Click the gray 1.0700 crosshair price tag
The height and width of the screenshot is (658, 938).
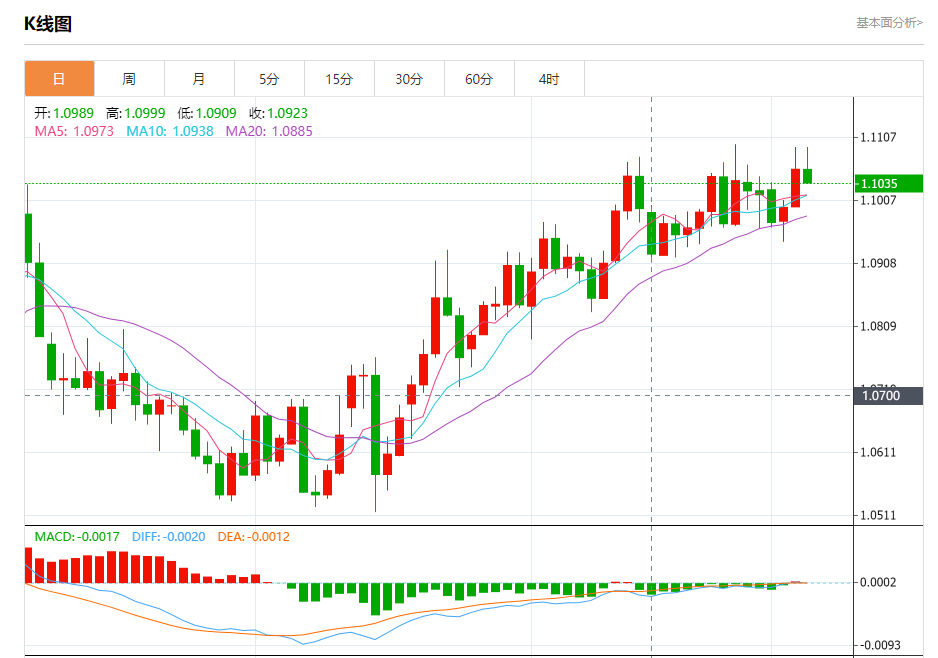888,395
